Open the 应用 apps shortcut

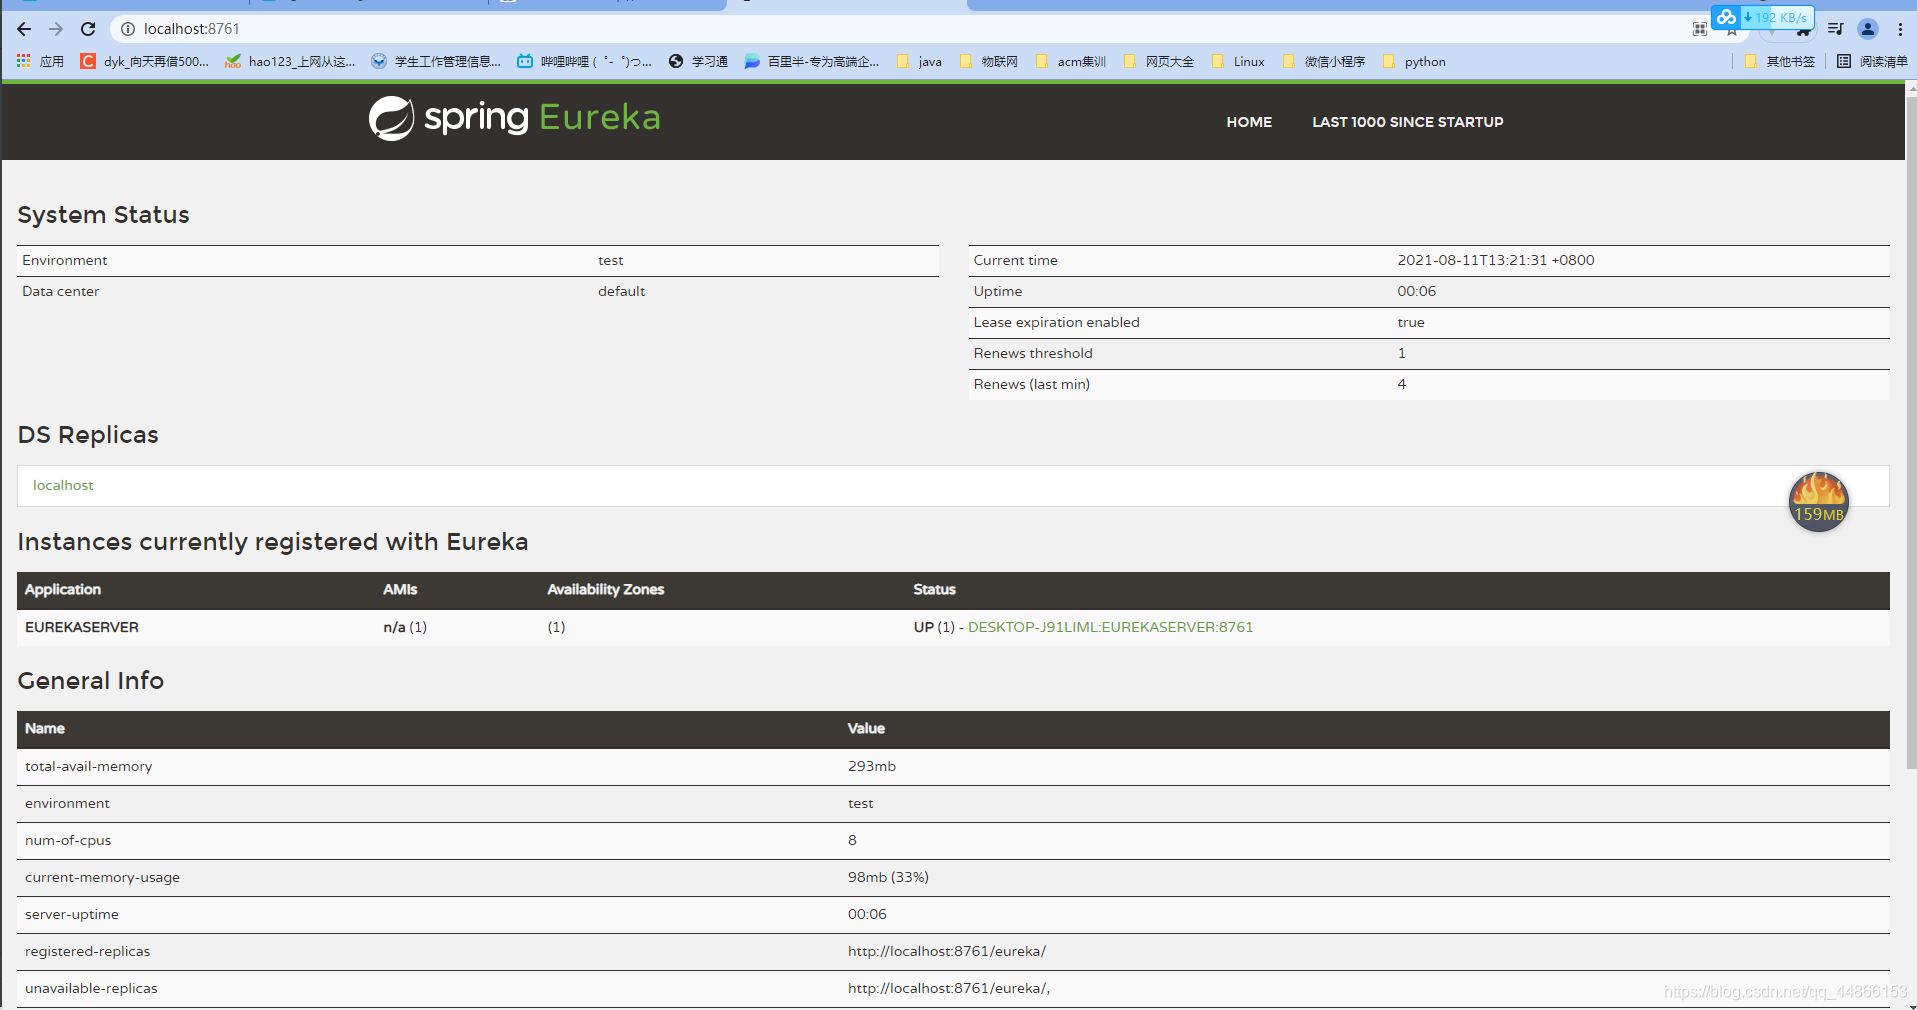click(x=40, y=61)
